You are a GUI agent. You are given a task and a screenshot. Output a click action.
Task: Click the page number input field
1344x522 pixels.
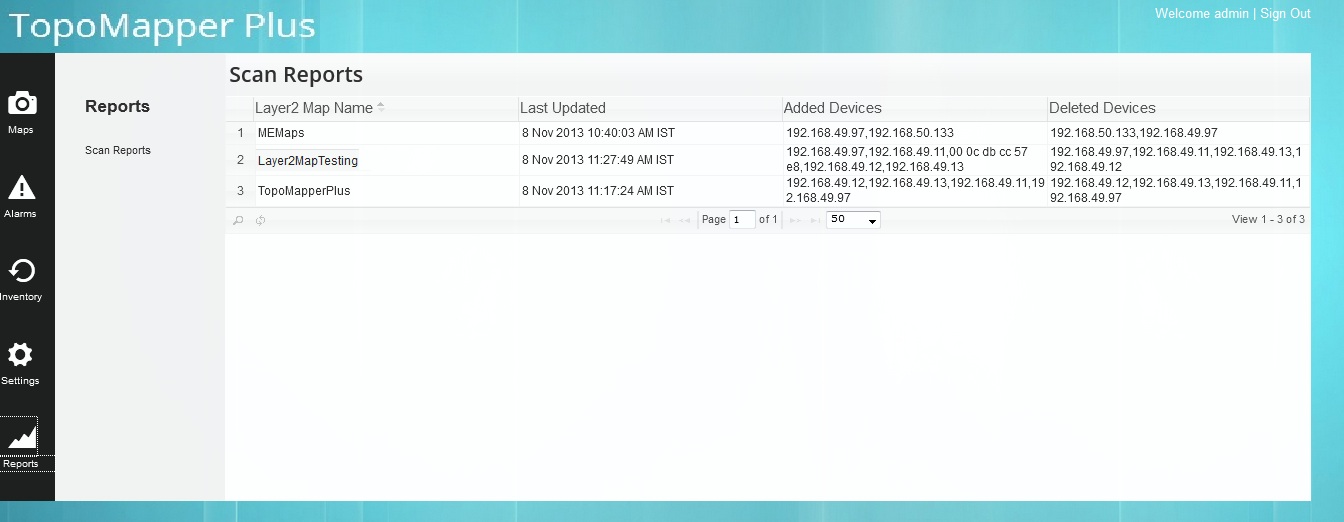click(742, 220)
